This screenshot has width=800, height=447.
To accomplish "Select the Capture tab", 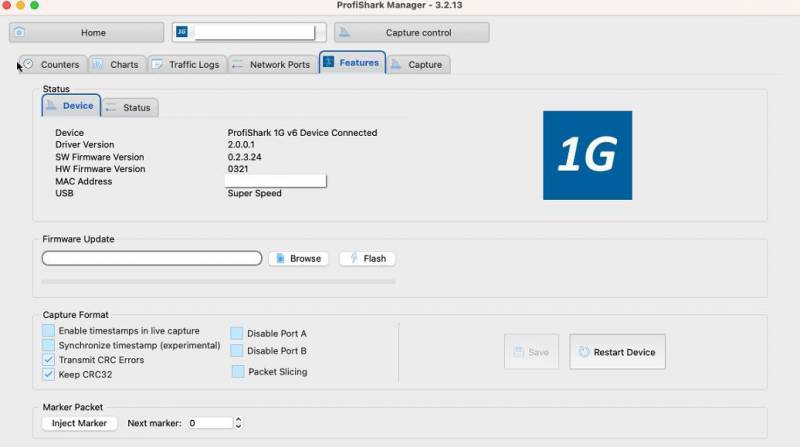I will pos(416,65).
